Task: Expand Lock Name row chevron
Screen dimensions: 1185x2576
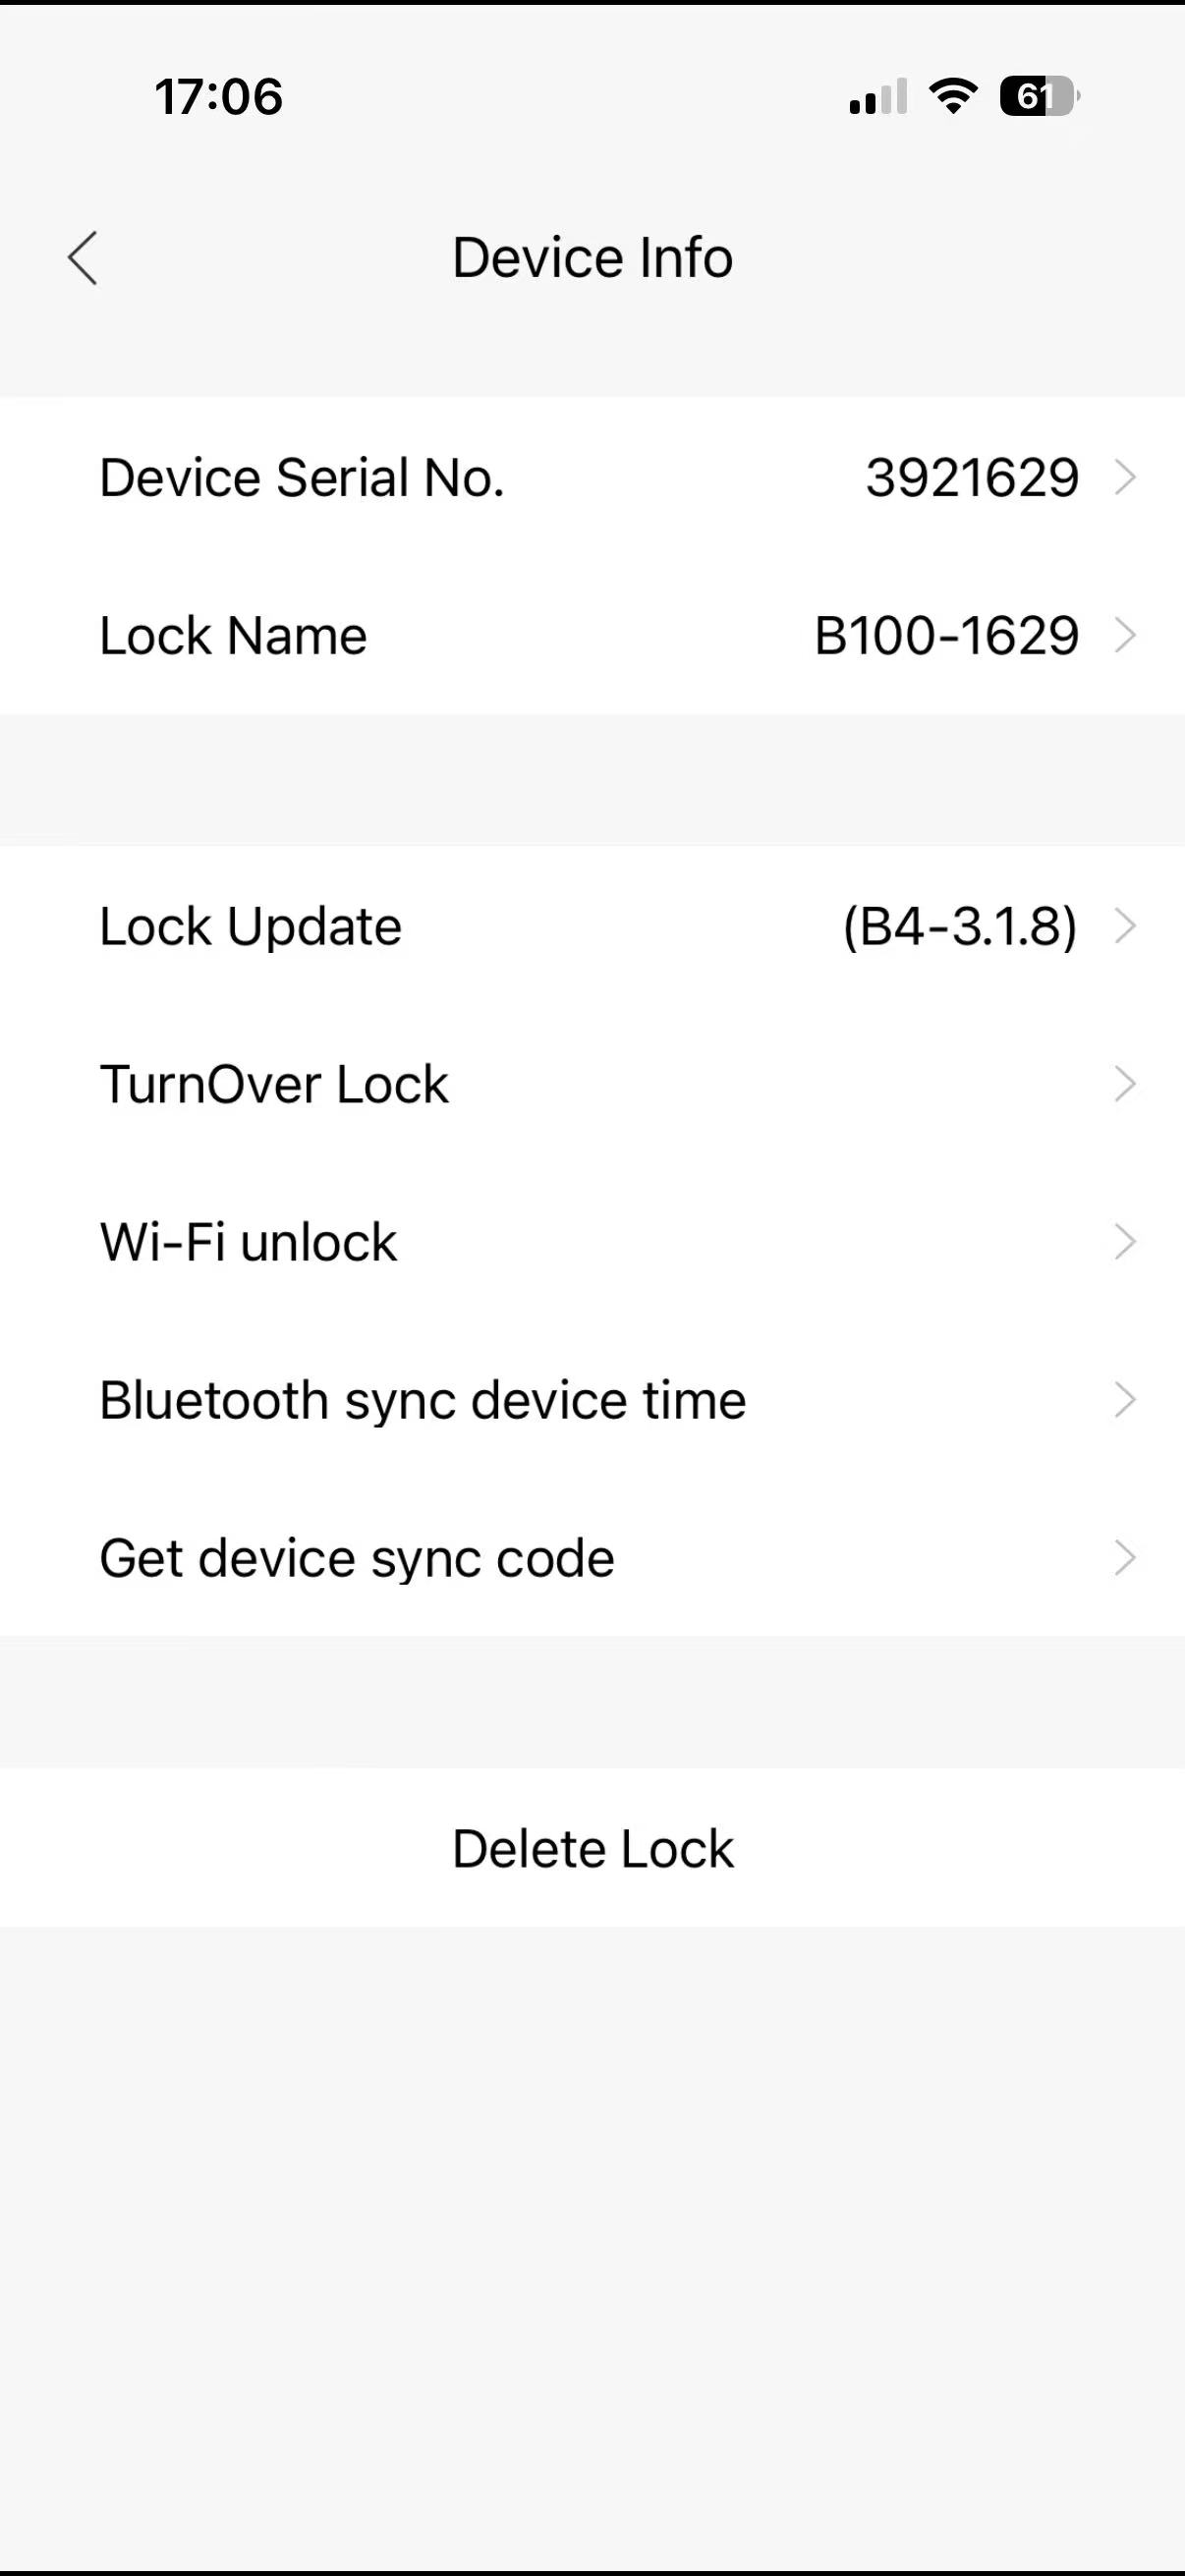Action: tap(1125, 635)
